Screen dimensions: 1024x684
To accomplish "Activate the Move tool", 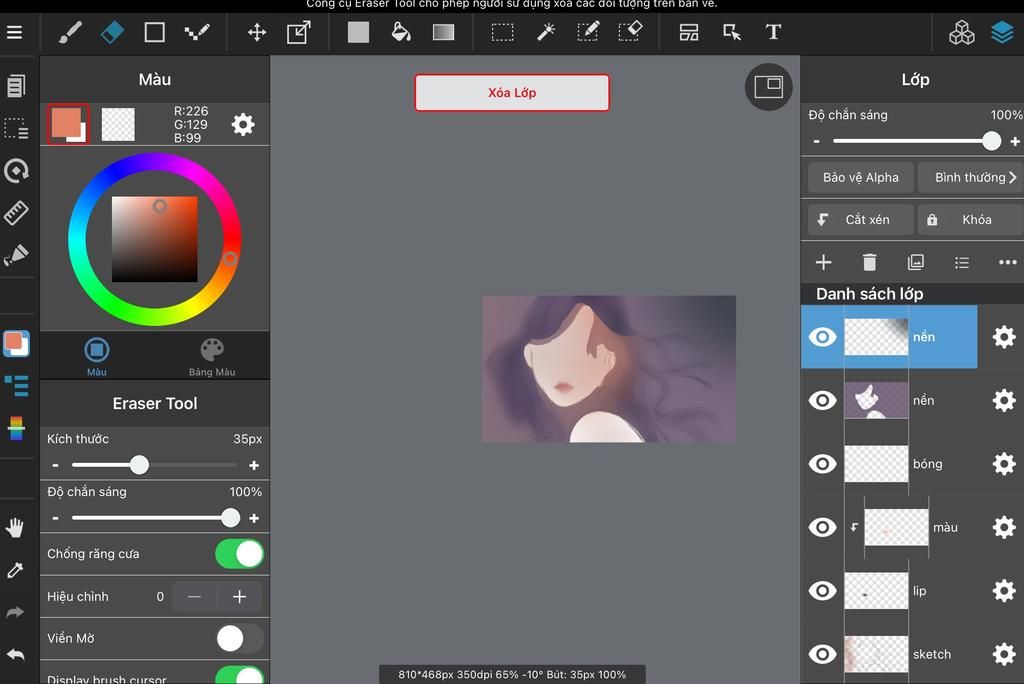I will [257, 32].
